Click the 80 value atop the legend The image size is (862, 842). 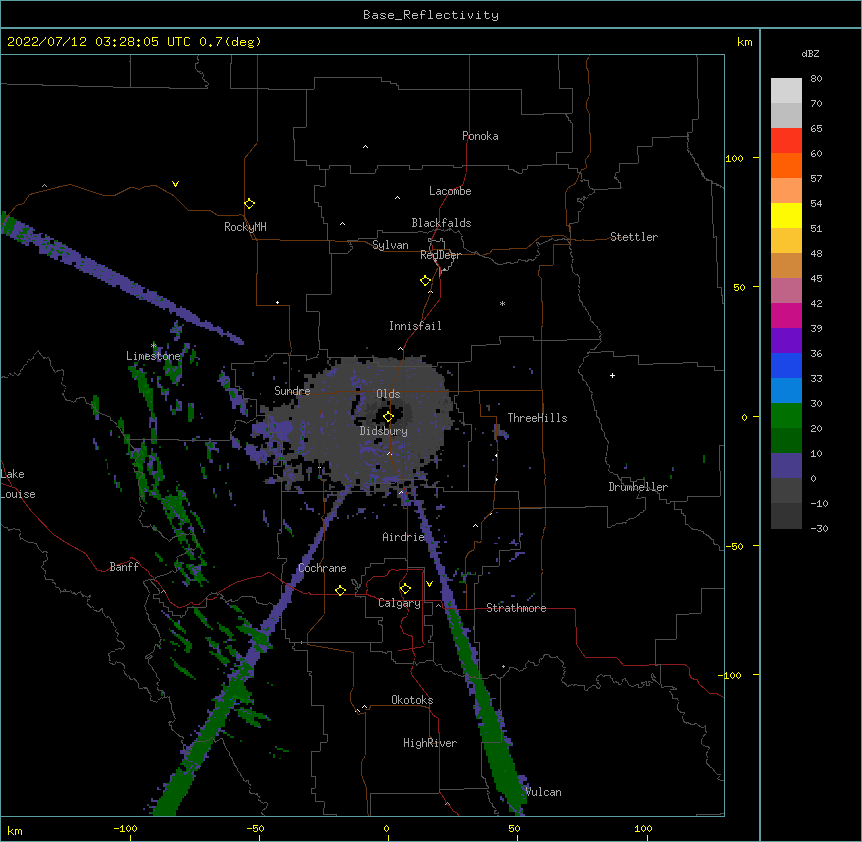[x=816, y=79]
